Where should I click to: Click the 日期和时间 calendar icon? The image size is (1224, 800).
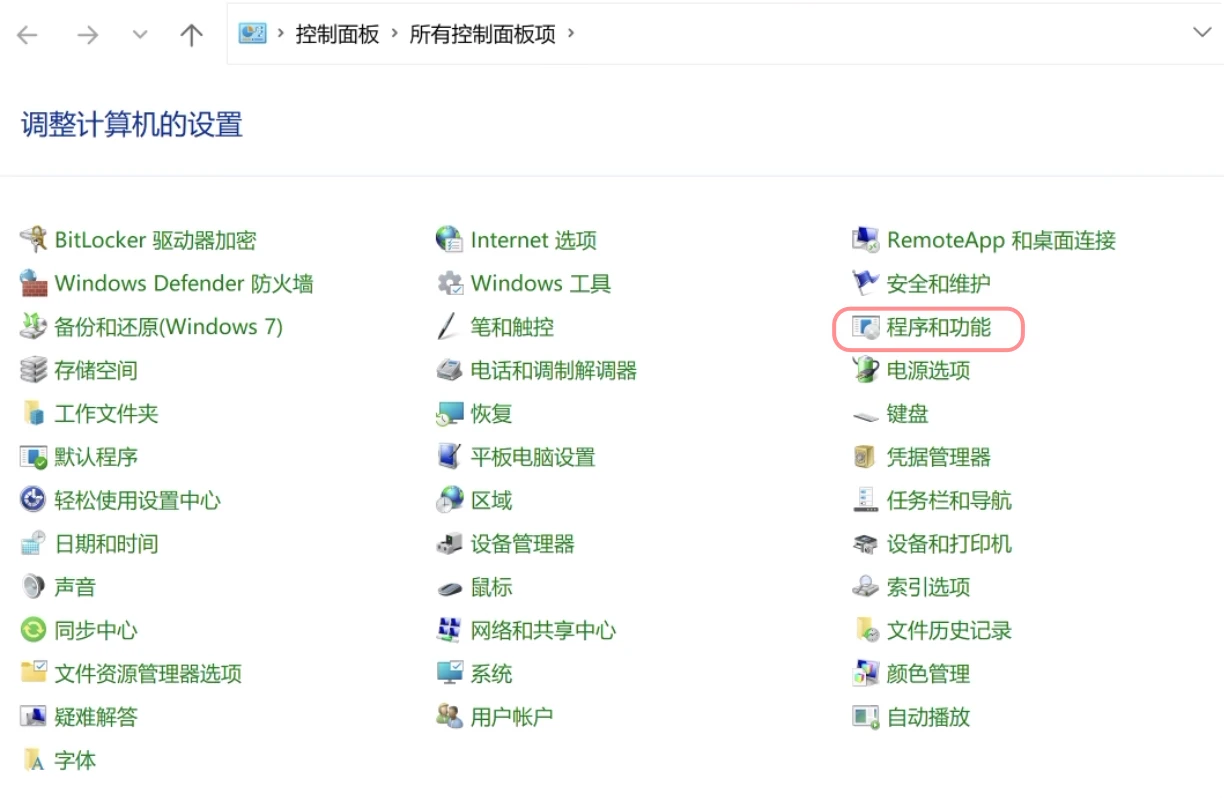pos(34,543)
